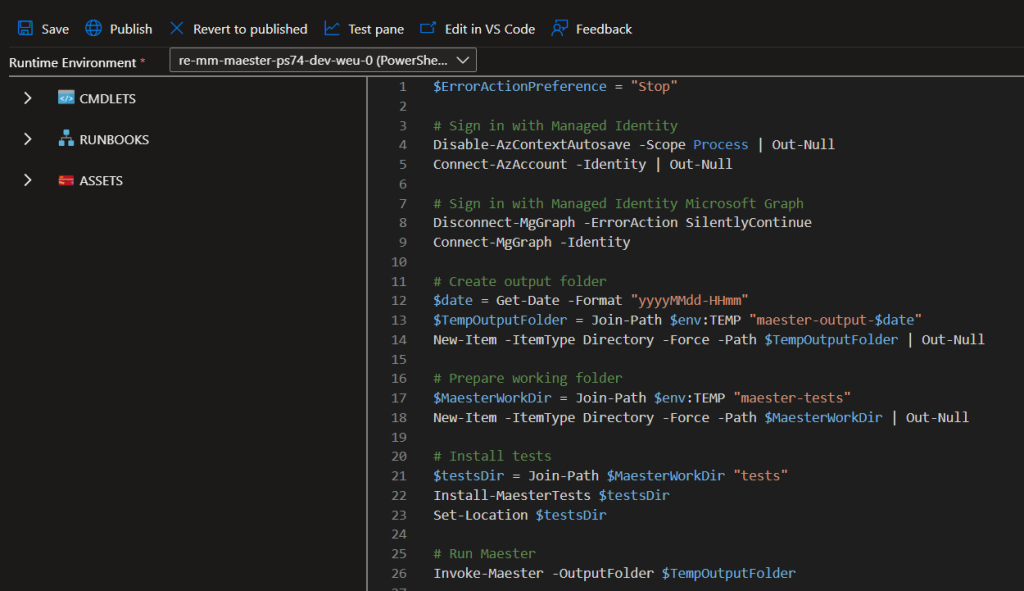Screen dimensions: 1024x591
Task: Click the Test pane chart icon
Action: (x=332, y=28)
